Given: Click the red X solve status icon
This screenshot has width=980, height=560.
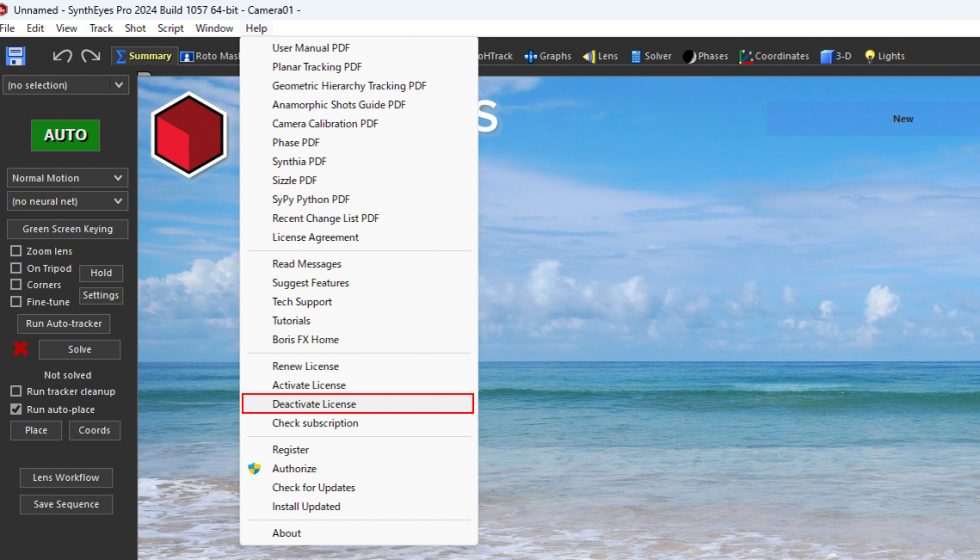Looking at the screenshot, I should pyautogui.click(x=21, y=349).
